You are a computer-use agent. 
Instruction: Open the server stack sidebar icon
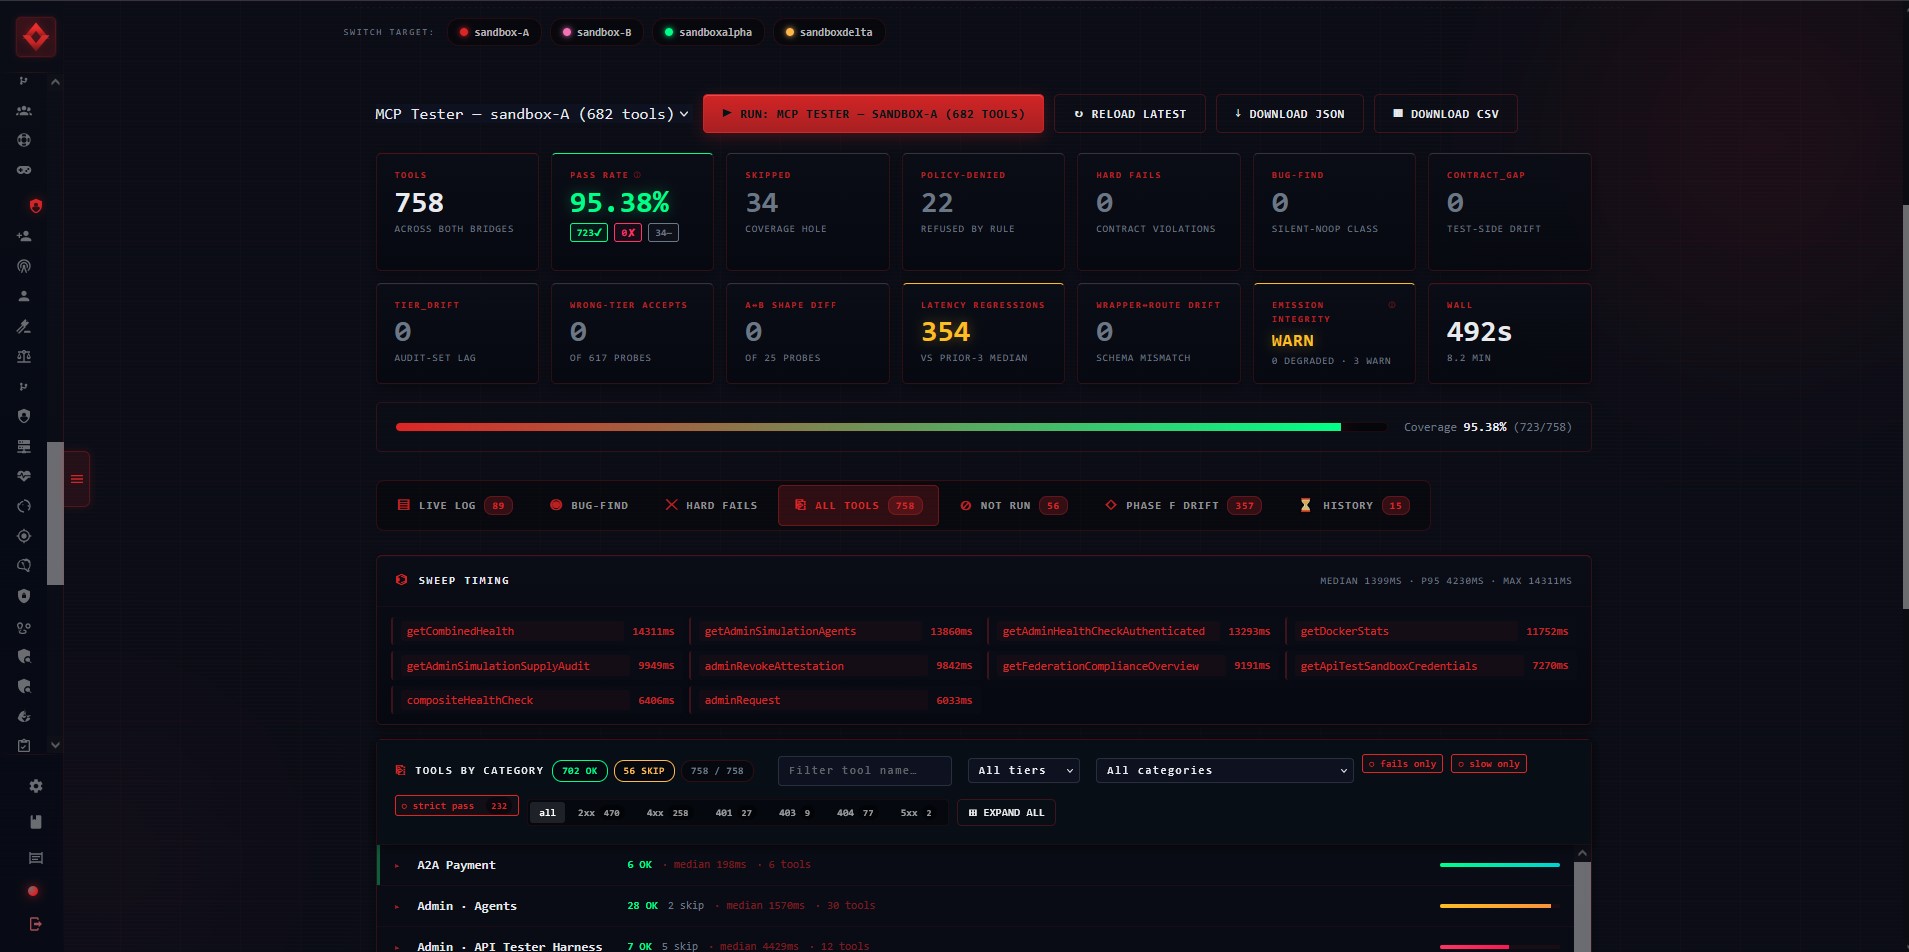coord(24,446)
